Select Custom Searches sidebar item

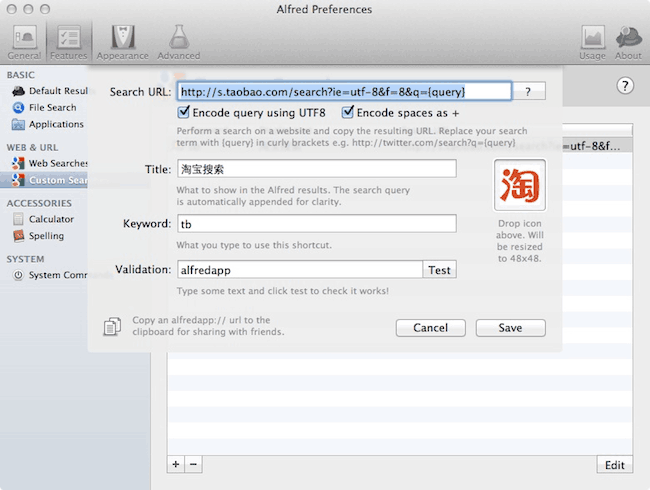pyautogui.click(x=44, y=180)
